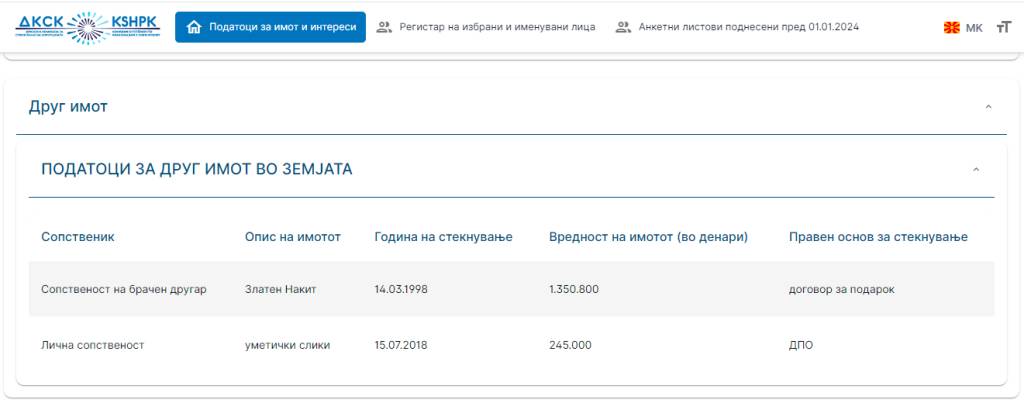The width and height of the screenshot is (1024, 410).
Task: Click the 245.000 value cell
Action: pos(570,345)
